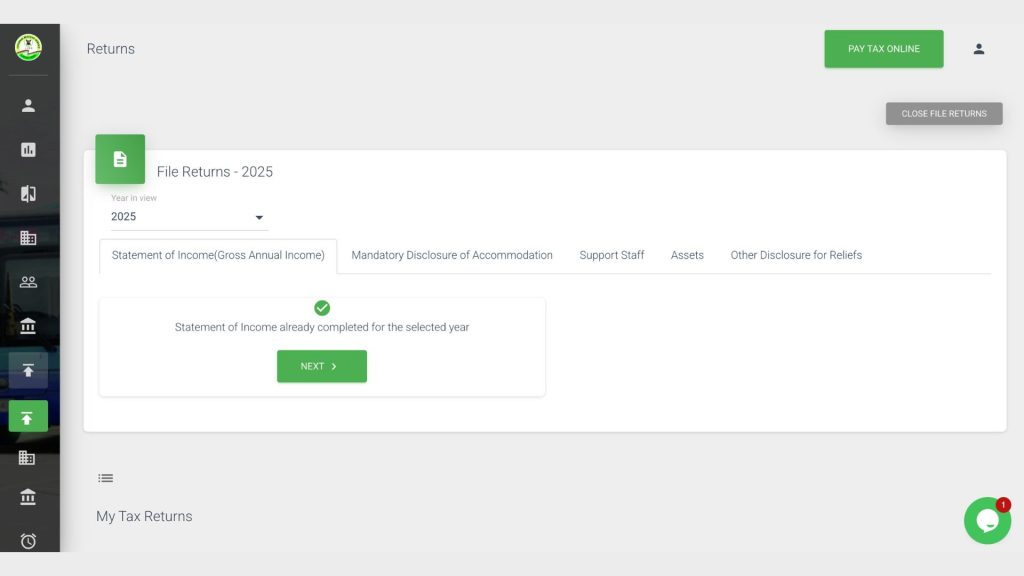Select the statistics chart icon in the sidebar
Image resolution: width=1024 pixels, height=576 pixels.
coord(28,149)
